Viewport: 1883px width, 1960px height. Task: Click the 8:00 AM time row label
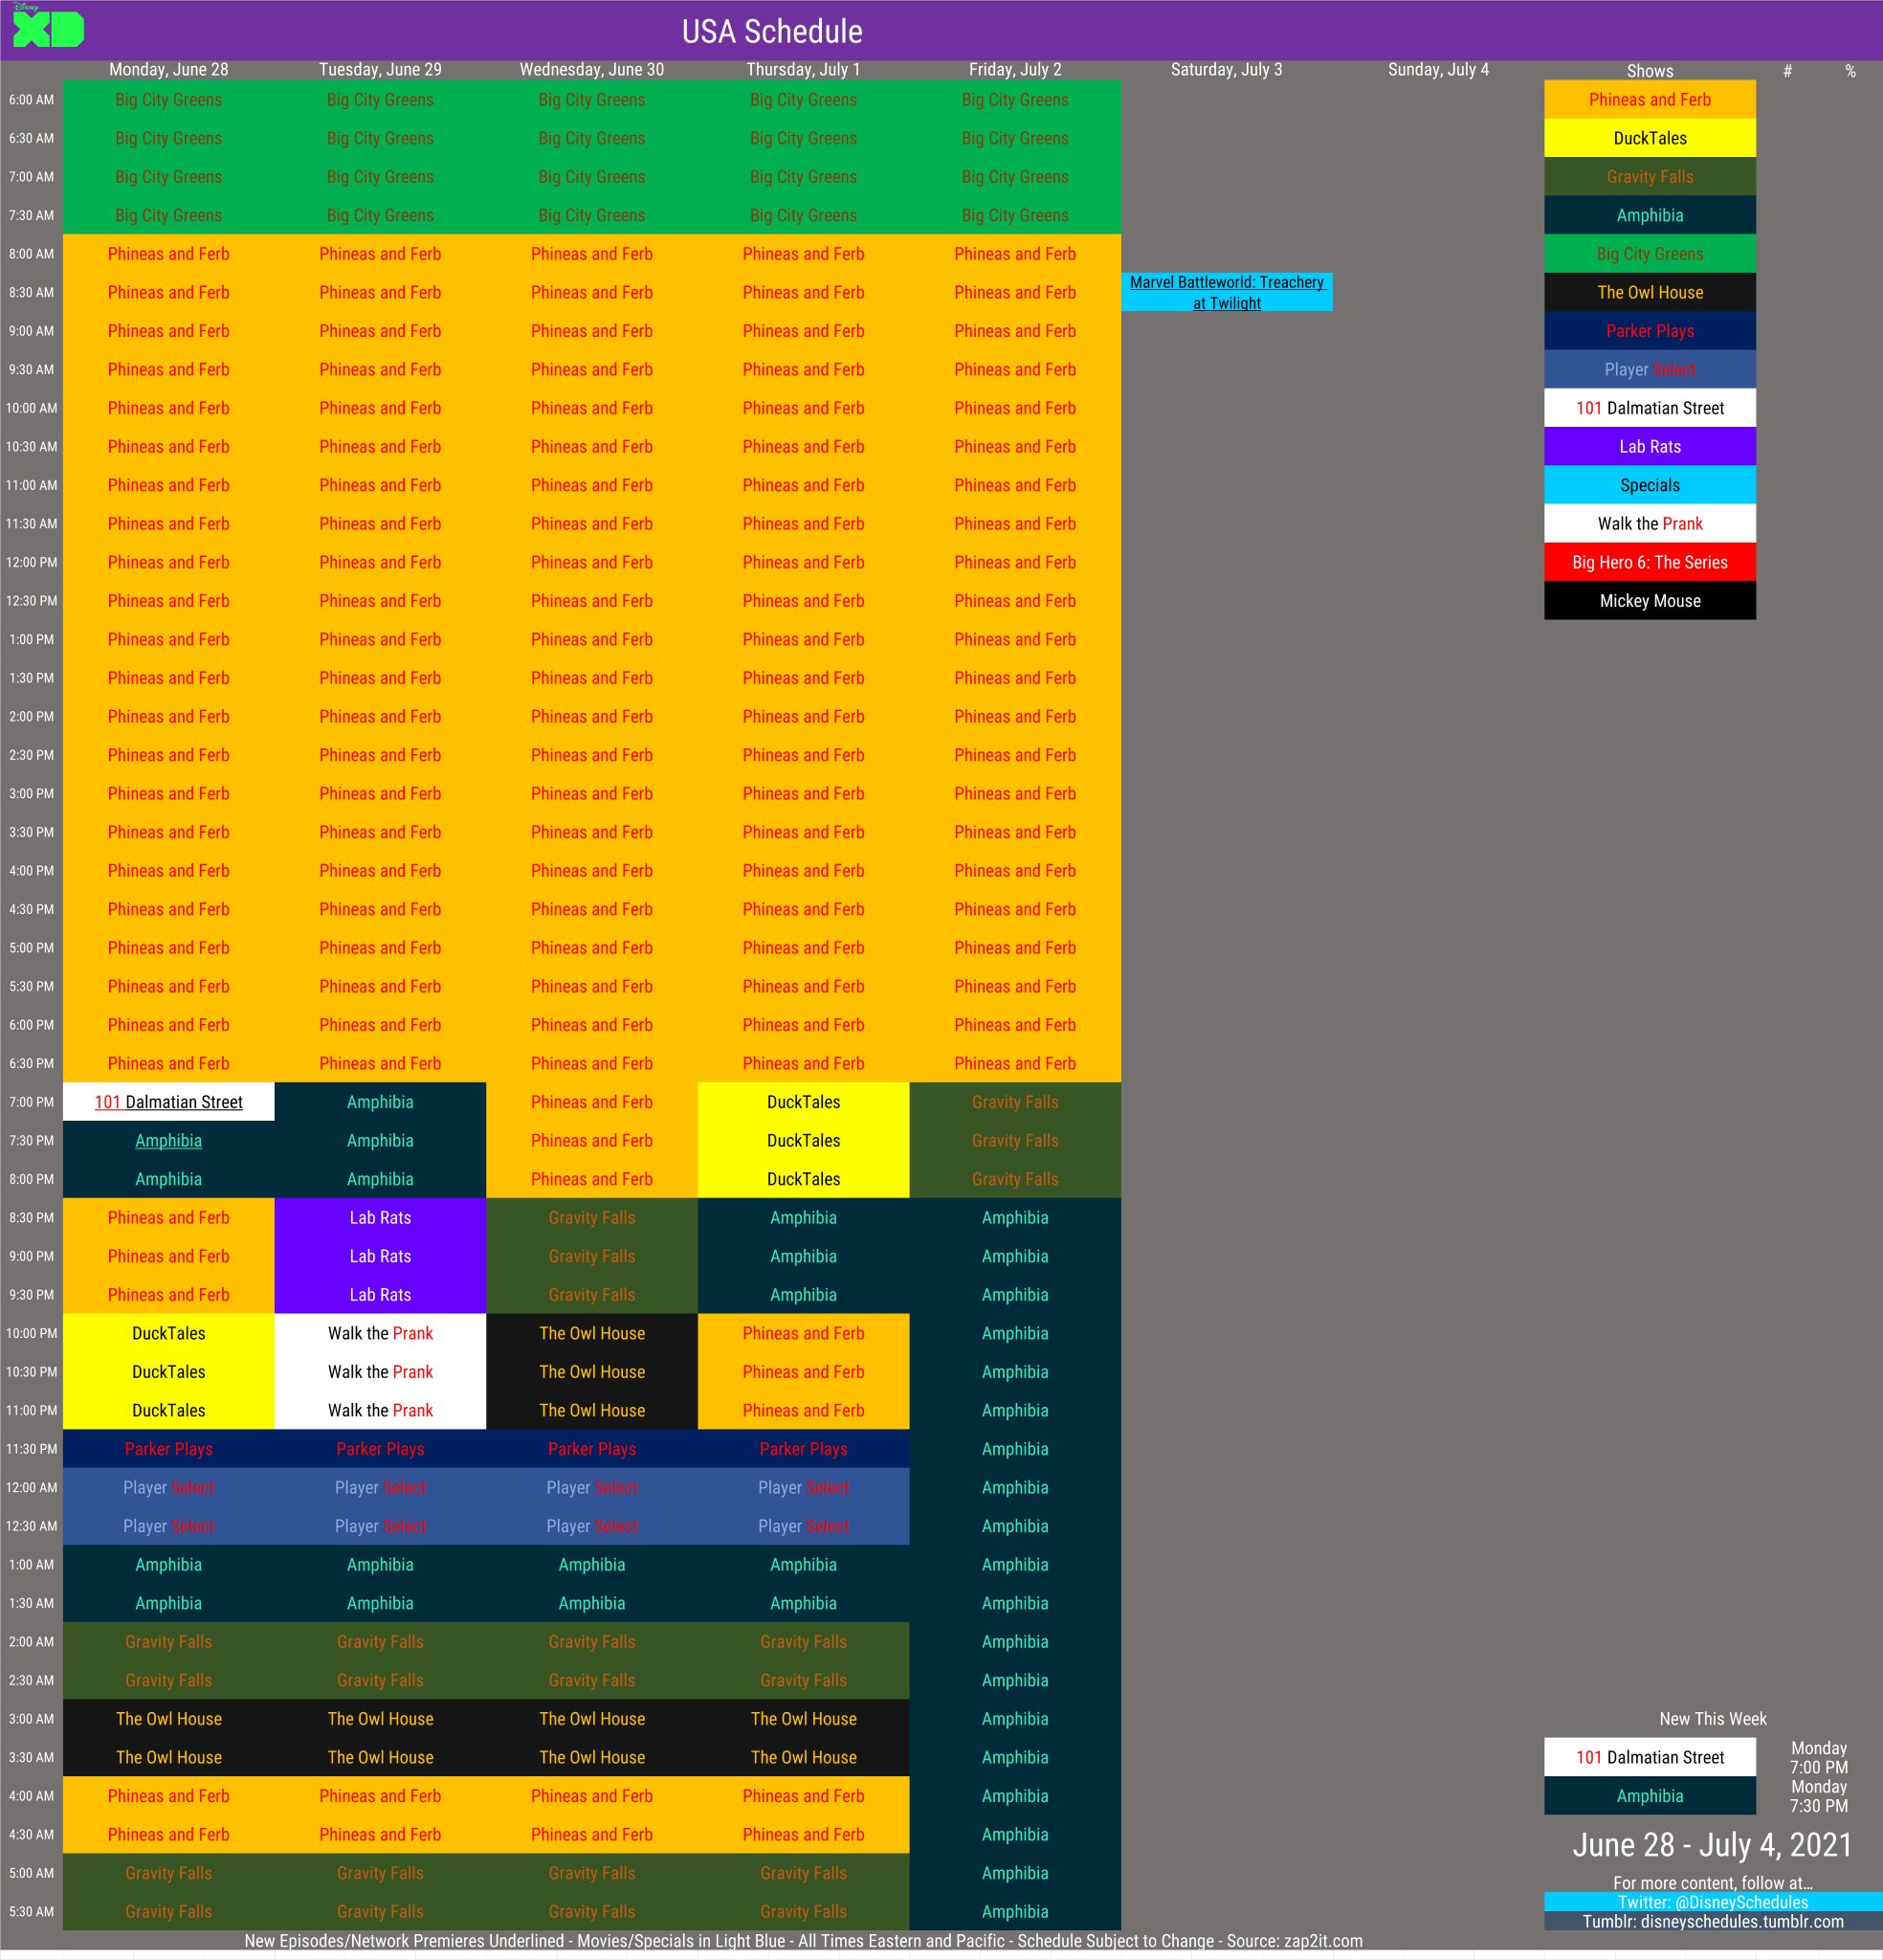click(31, 254)
